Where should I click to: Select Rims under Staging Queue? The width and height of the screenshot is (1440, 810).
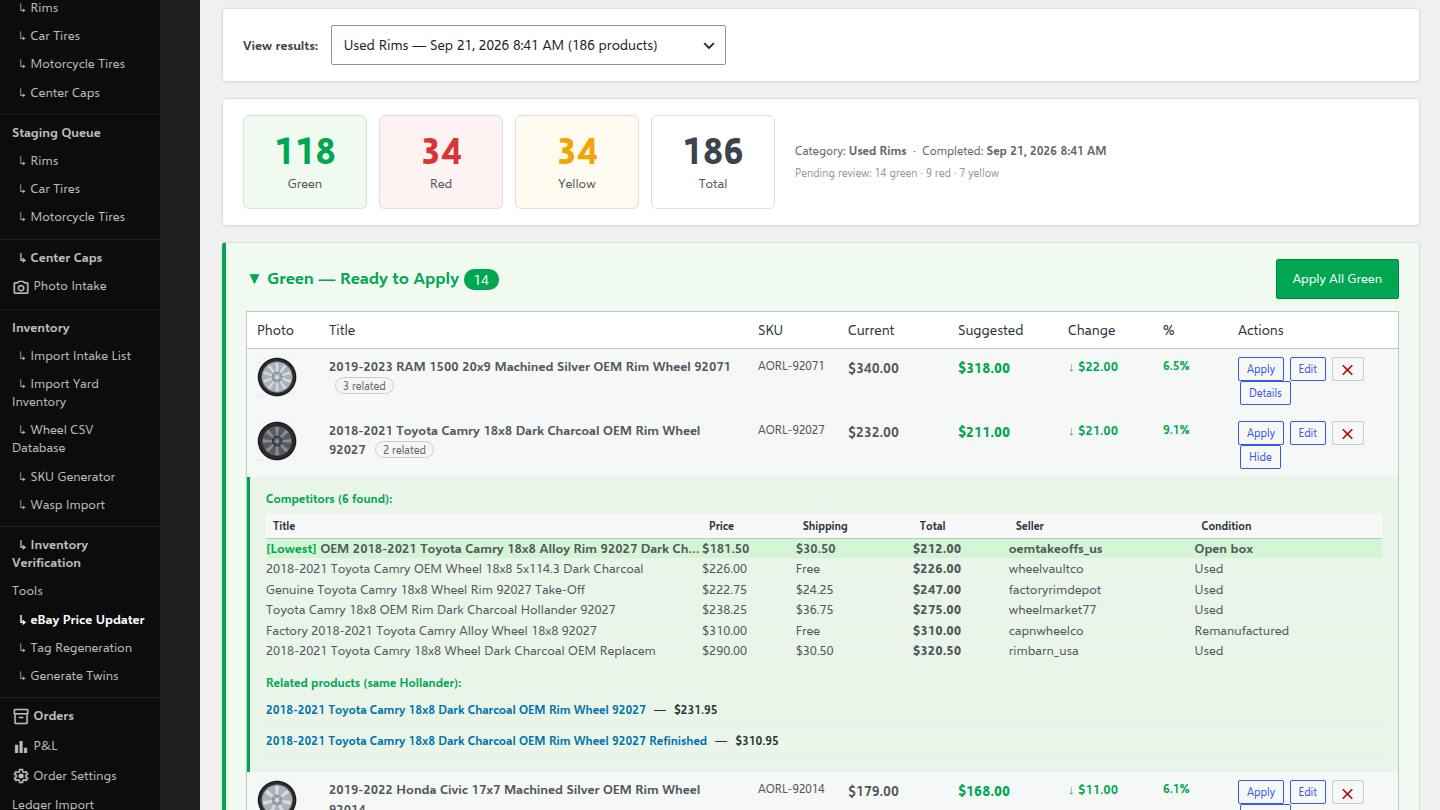point(44,161)
